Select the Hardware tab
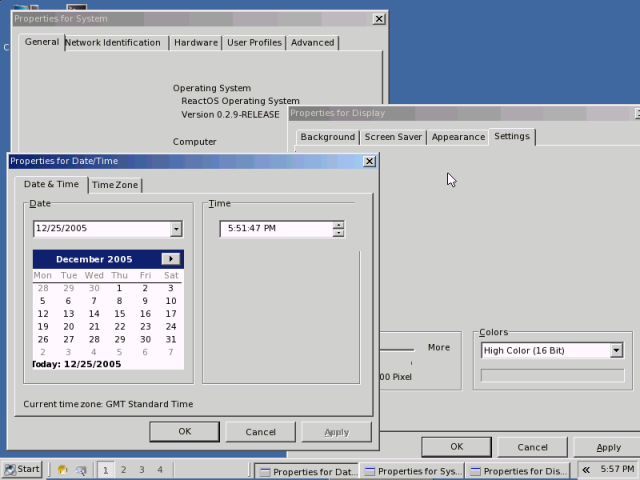Screen dimensions: 640x480 point(195,42)
